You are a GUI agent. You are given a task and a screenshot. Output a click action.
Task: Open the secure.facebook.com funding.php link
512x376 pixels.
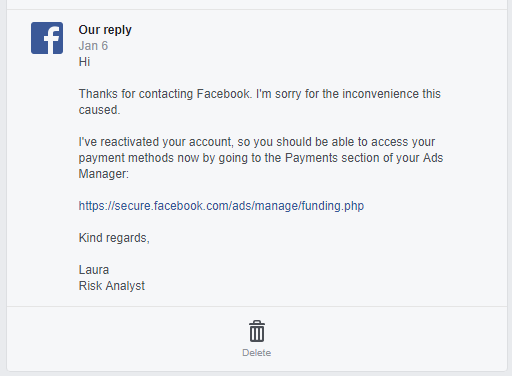click(x=221, y=206)
